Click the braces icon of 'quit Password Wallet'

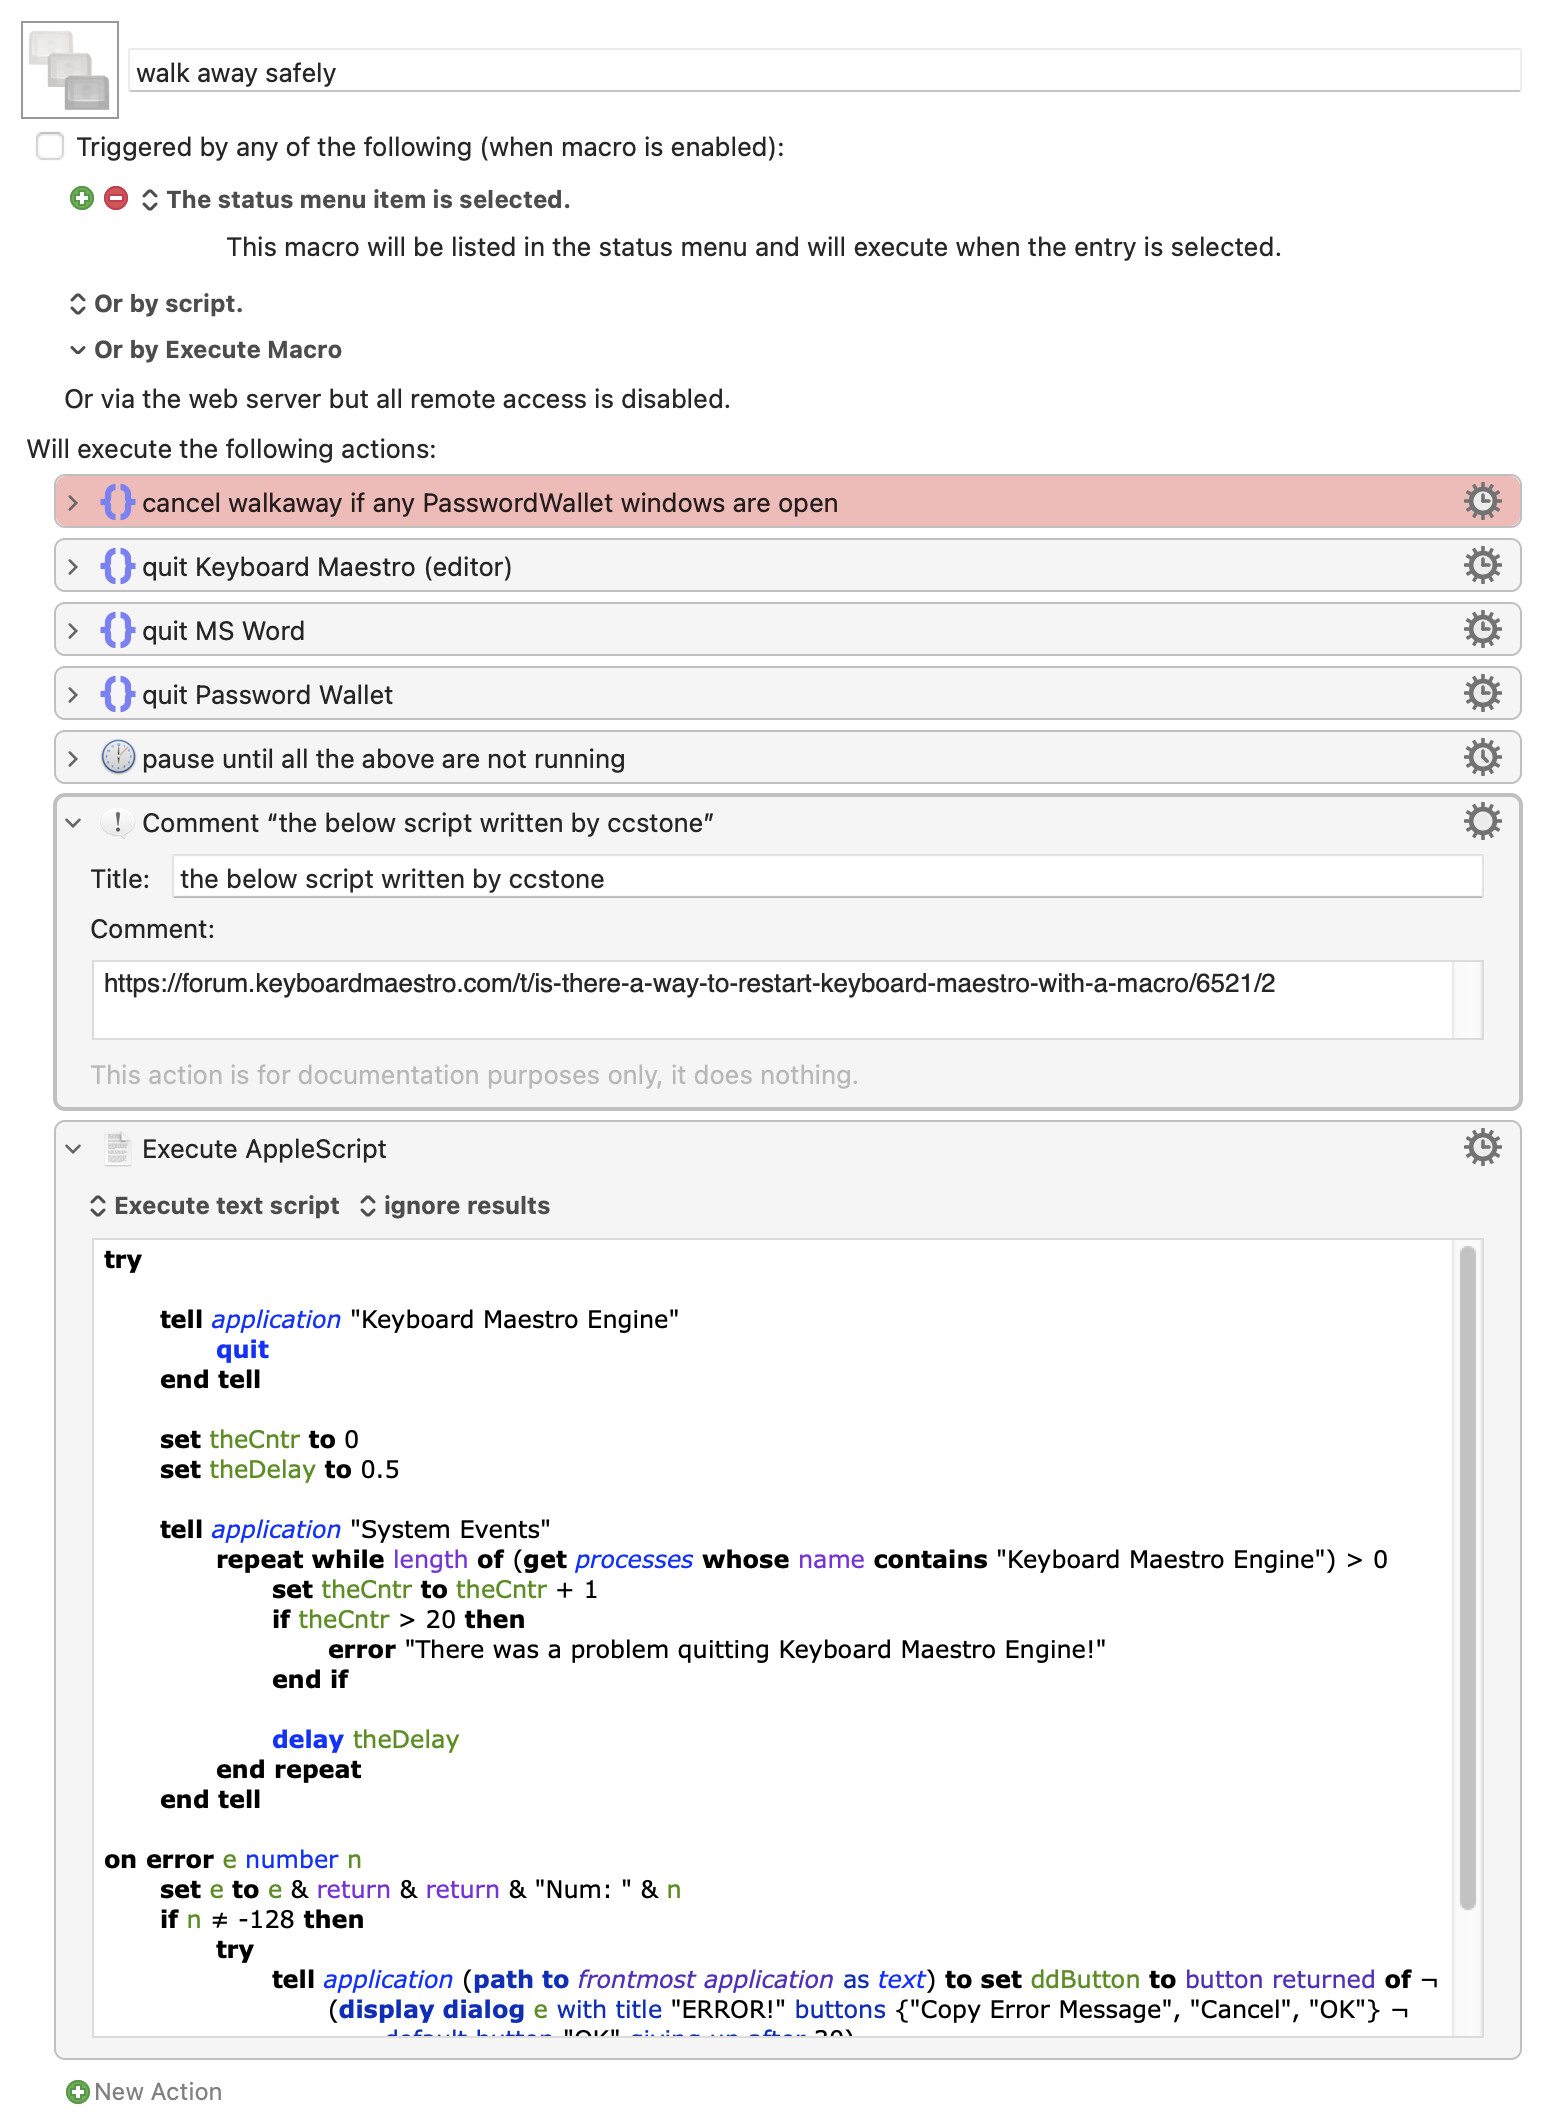pyautogui.click(x=117, y=694)
